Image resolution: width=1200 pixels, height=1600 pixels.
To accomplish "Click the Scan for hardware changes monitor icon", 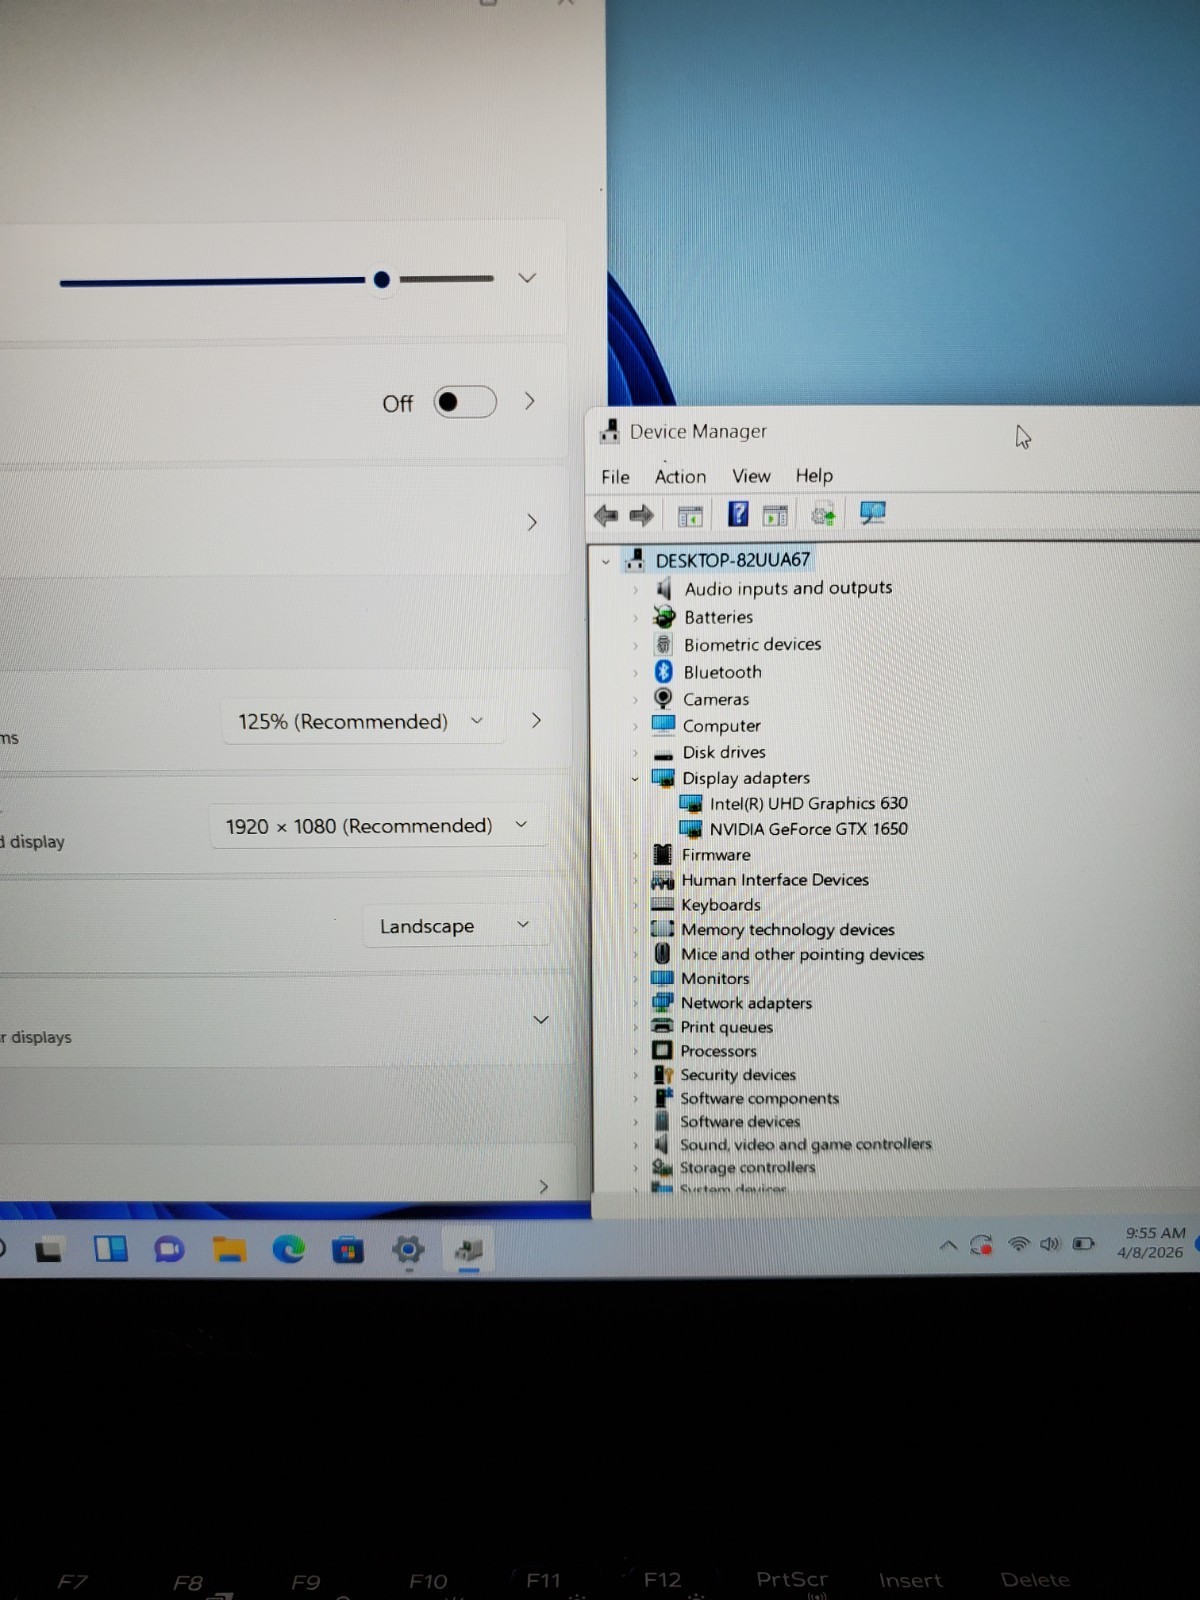I will point(872,513).
